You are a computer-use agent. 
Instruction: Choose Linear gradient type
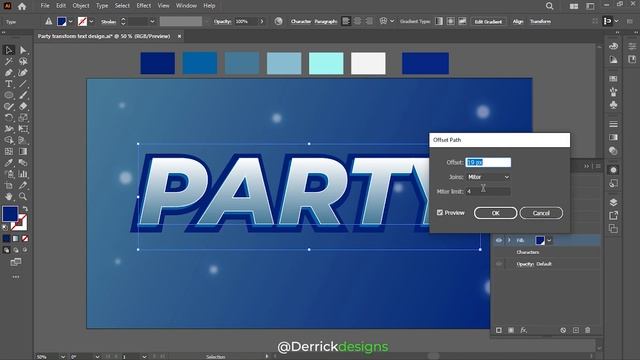coord(439,22)
